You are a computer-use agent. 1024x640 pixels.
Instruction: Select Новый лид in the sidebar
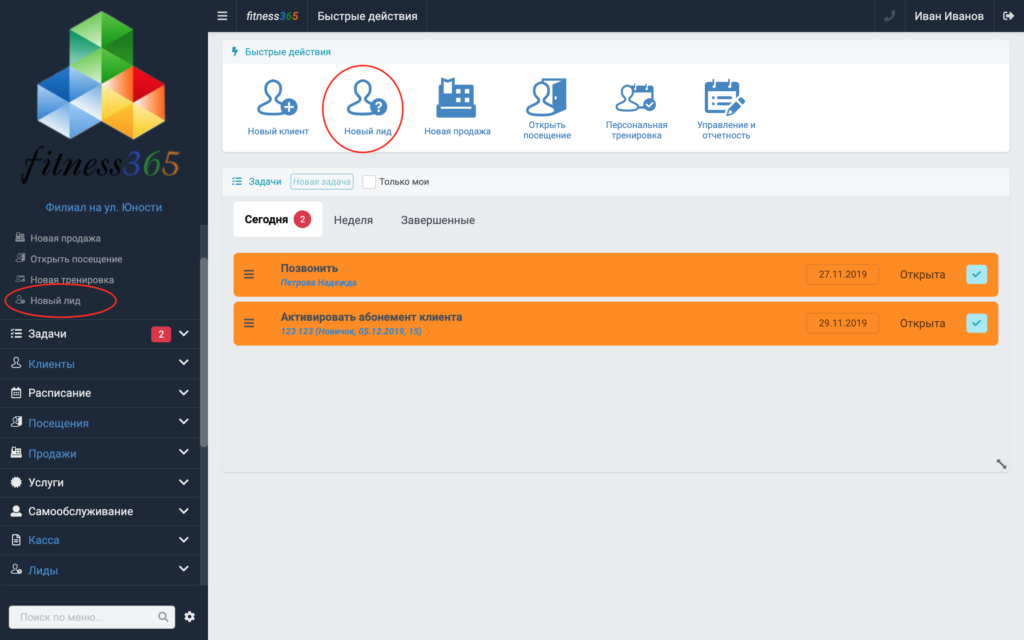[x=56, y=300]
